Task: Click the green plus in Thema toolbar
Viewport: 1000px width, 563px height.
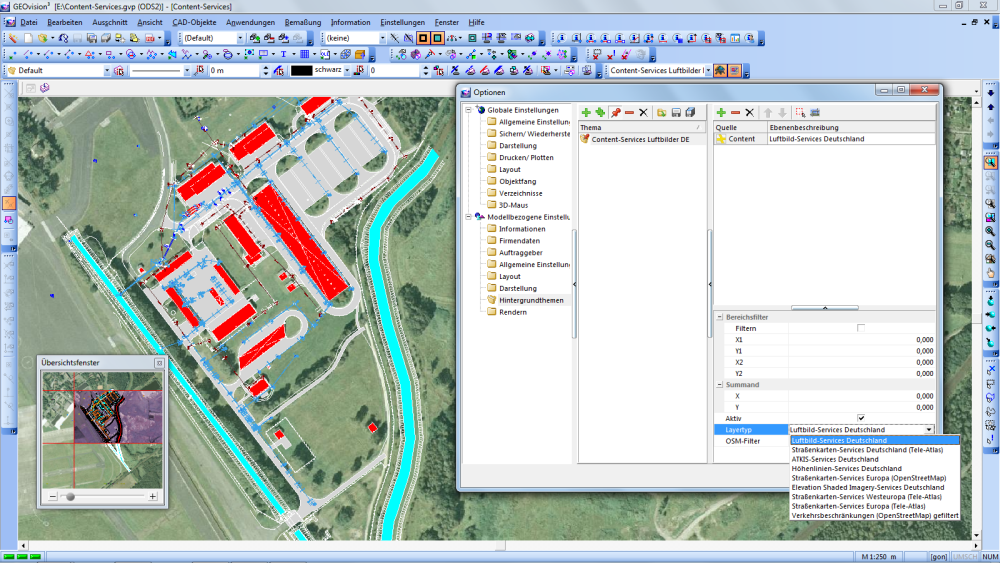Action: [x=586, y=113]
